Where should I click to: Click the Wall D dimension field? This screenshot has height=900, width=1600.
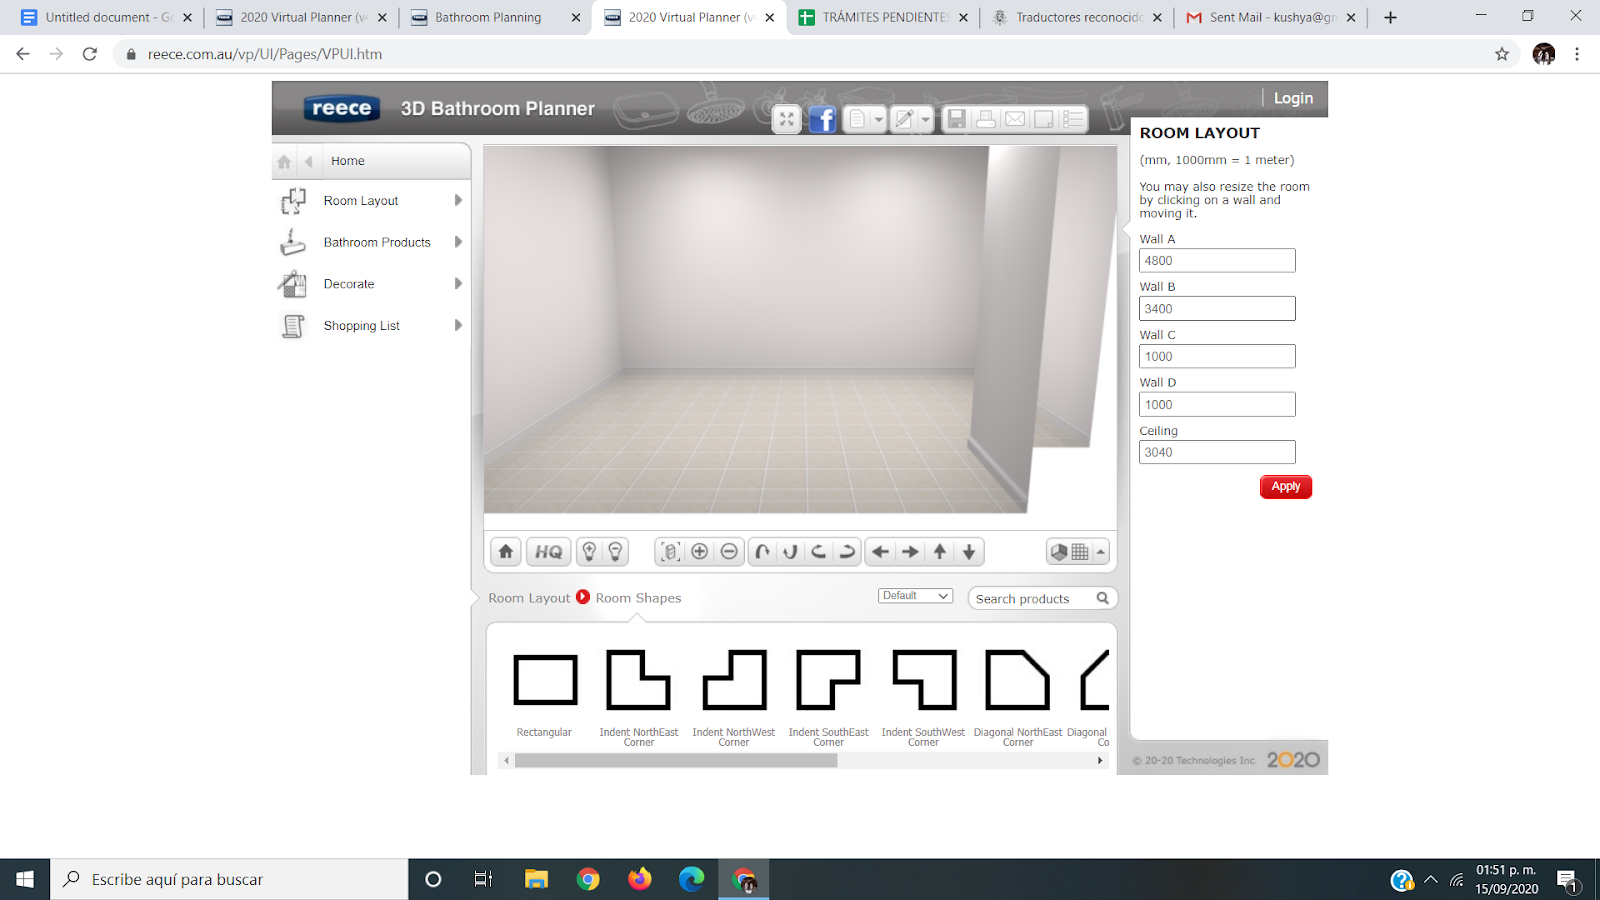point(1217,405)
